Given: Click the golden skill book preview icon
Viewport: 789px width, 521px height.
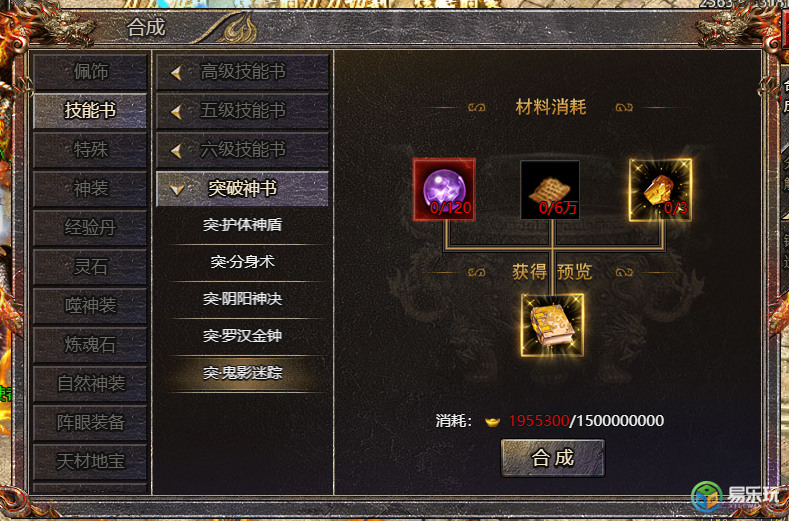Looking at the screenshot, I should click(553, 325).
